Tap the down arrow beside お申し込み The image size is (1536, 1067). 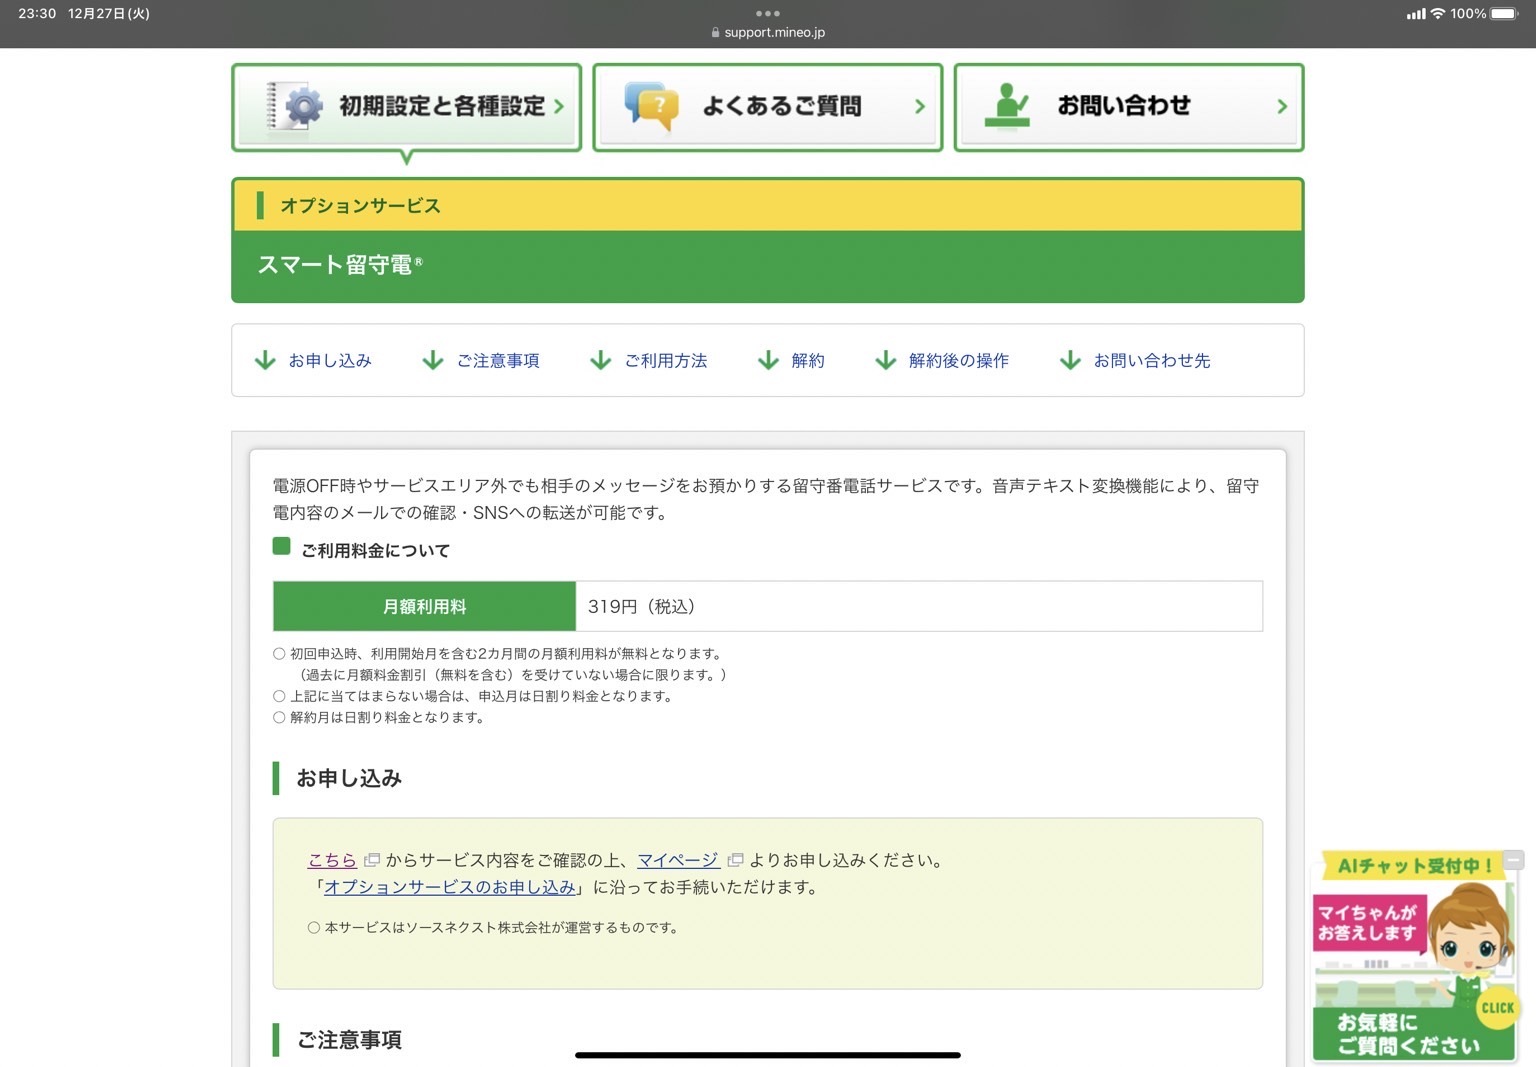click(265, 361)
